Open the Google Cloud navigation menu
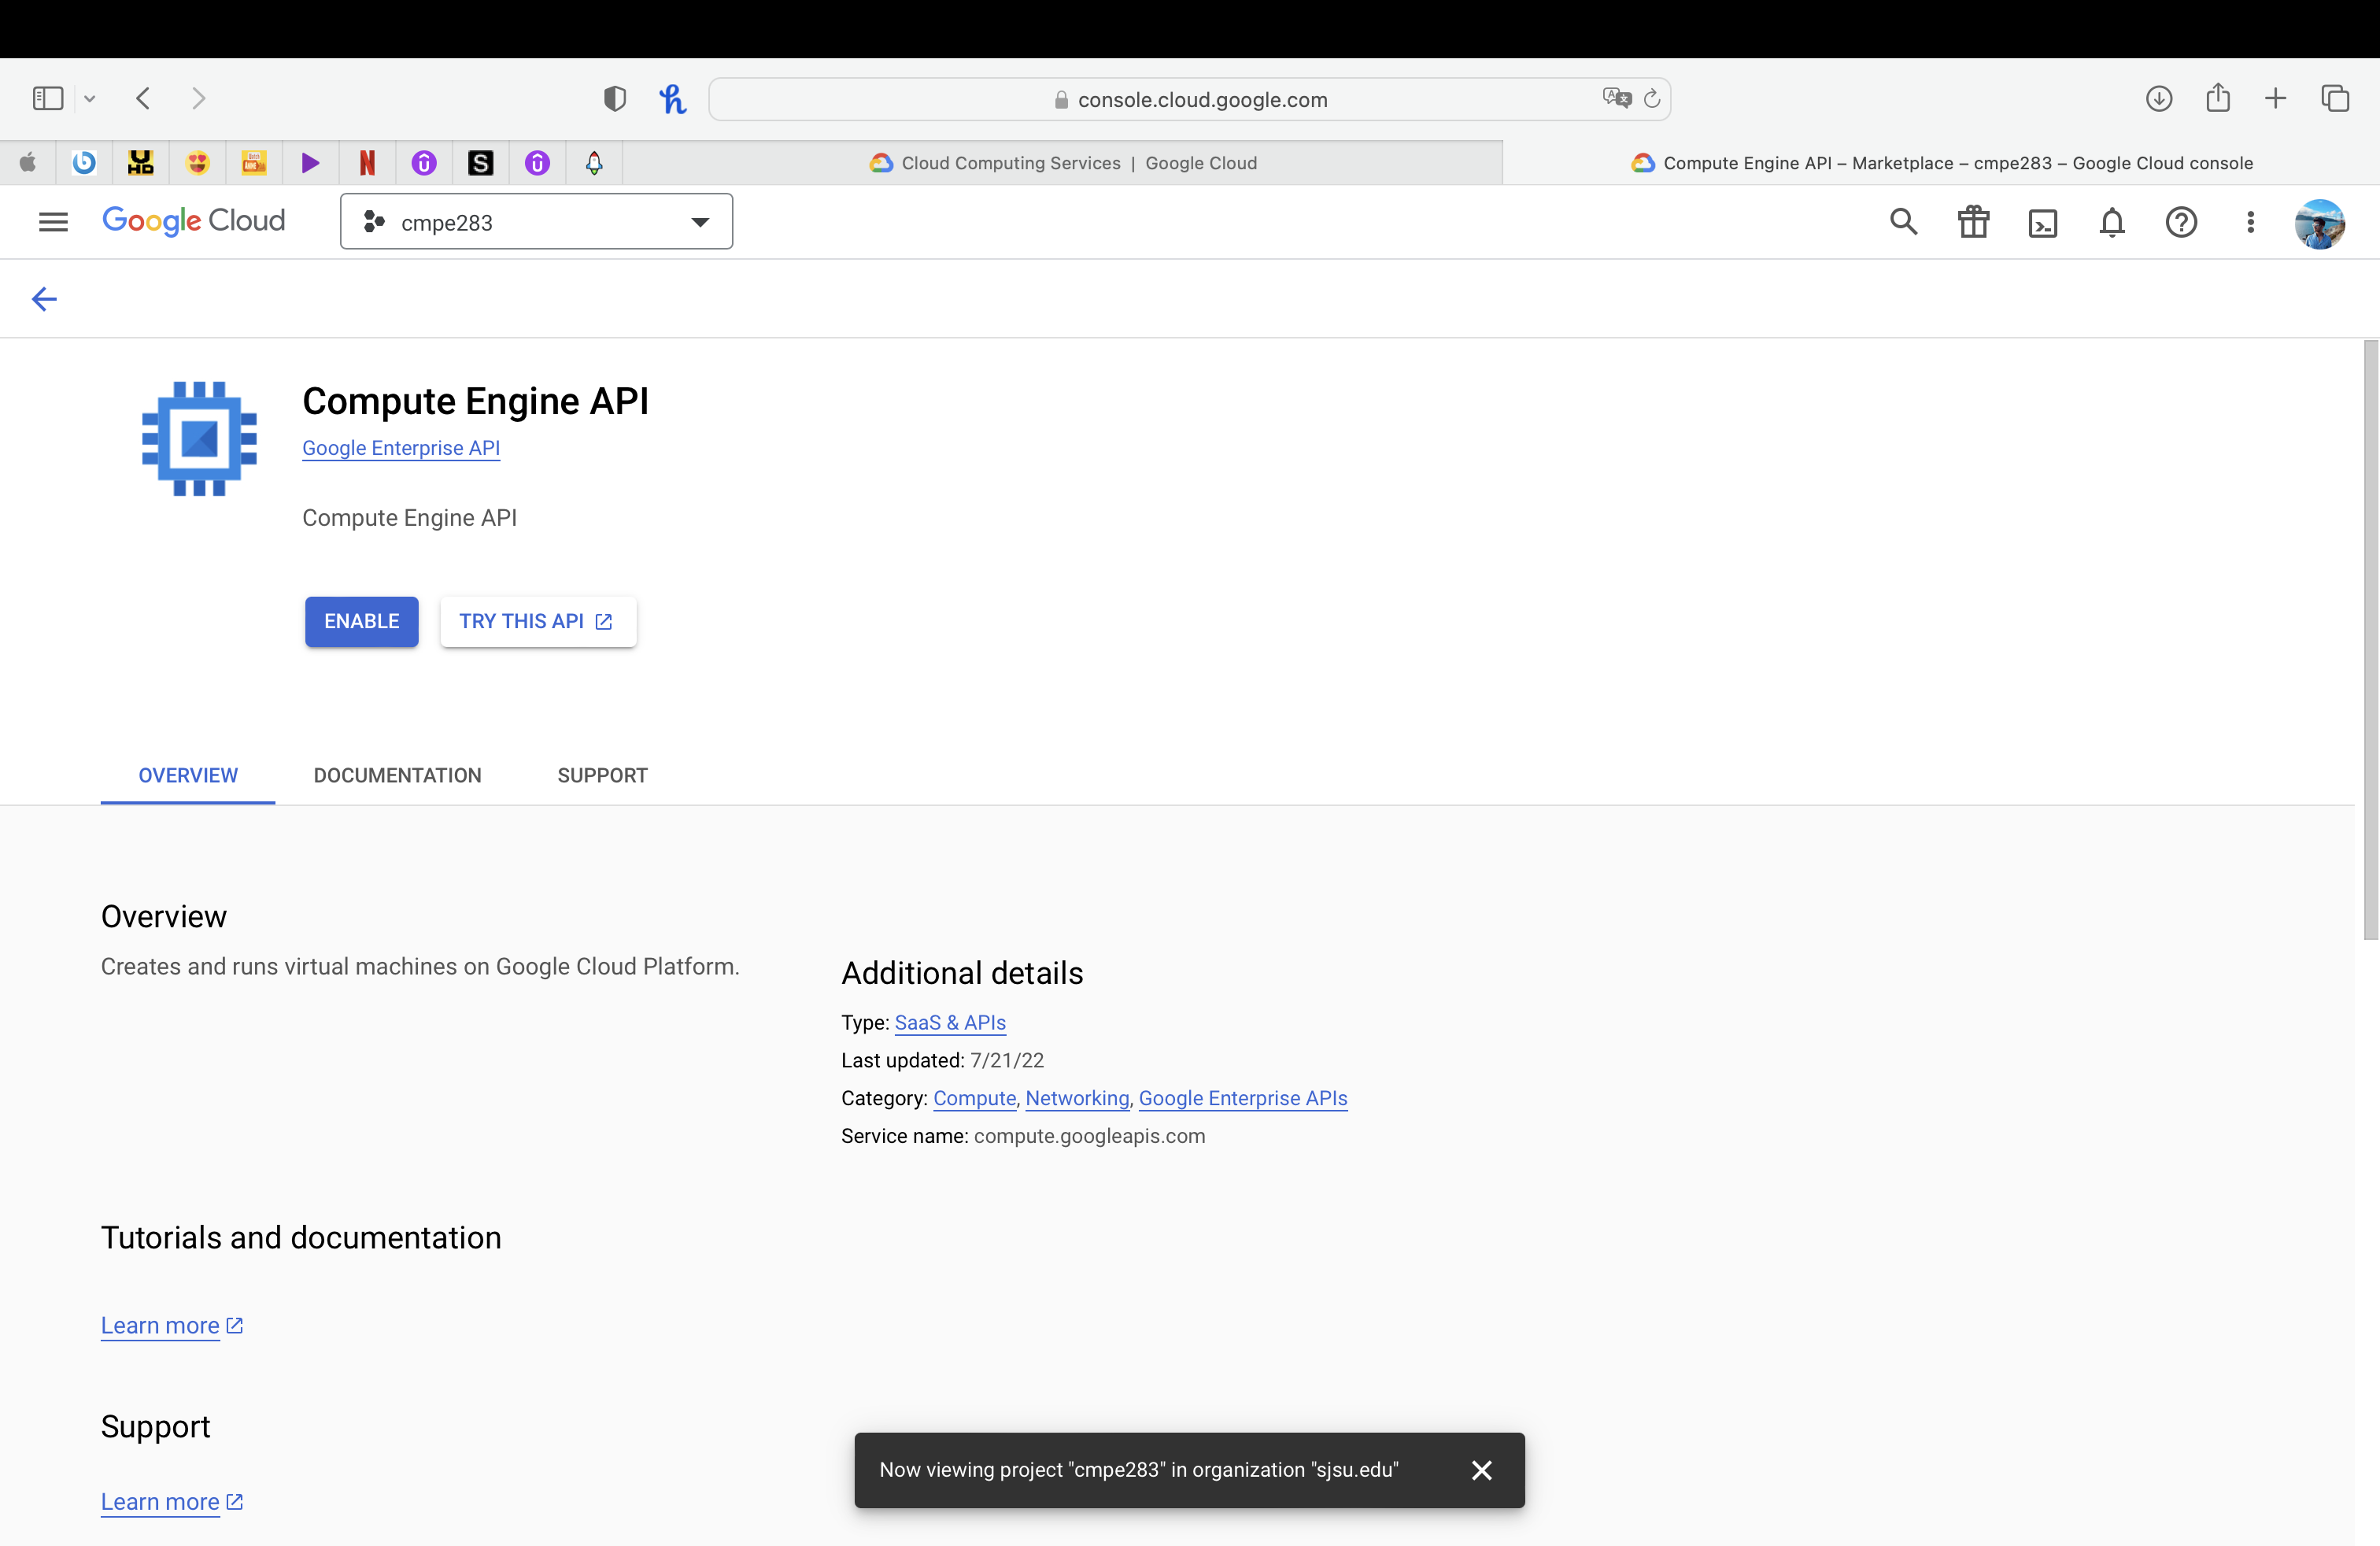2380x1546 pixels. click(53, 221)
